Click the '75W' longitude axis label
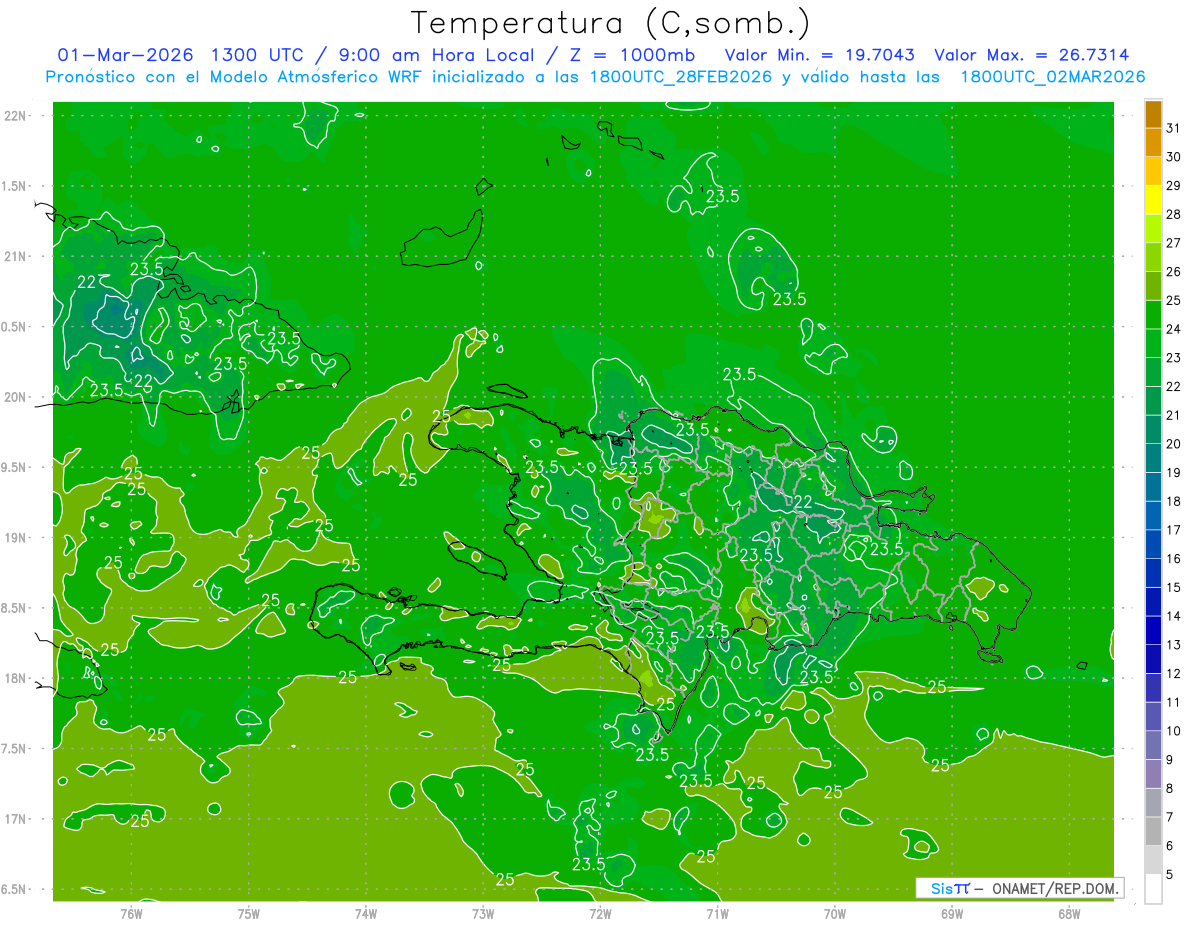The height and width of the screenshot is (927, 1200). pos(248,913)
